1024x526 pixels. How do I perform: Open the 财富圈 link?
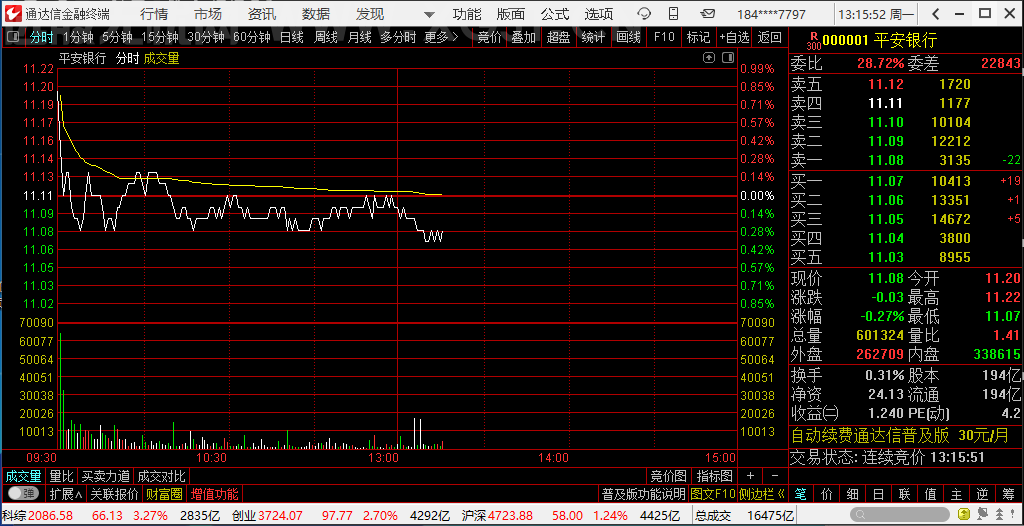tap(164, 494)
